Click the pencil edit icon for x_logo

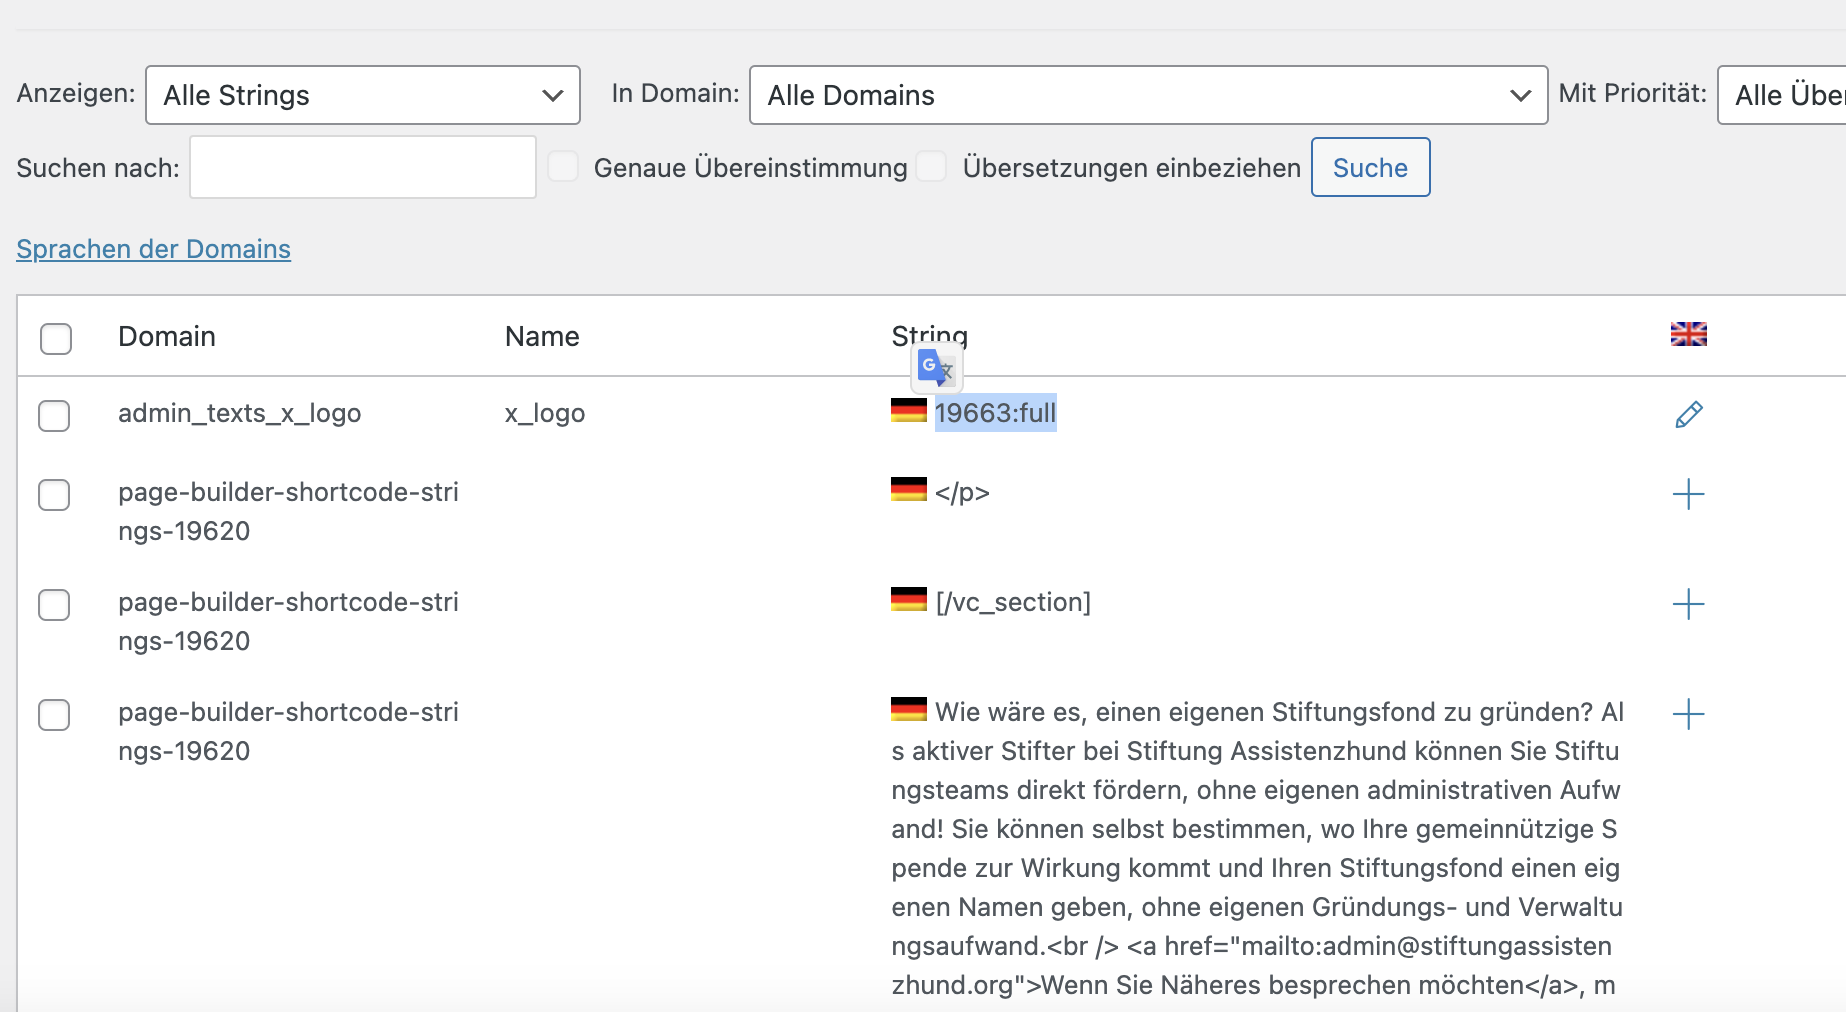[1688, 414]
